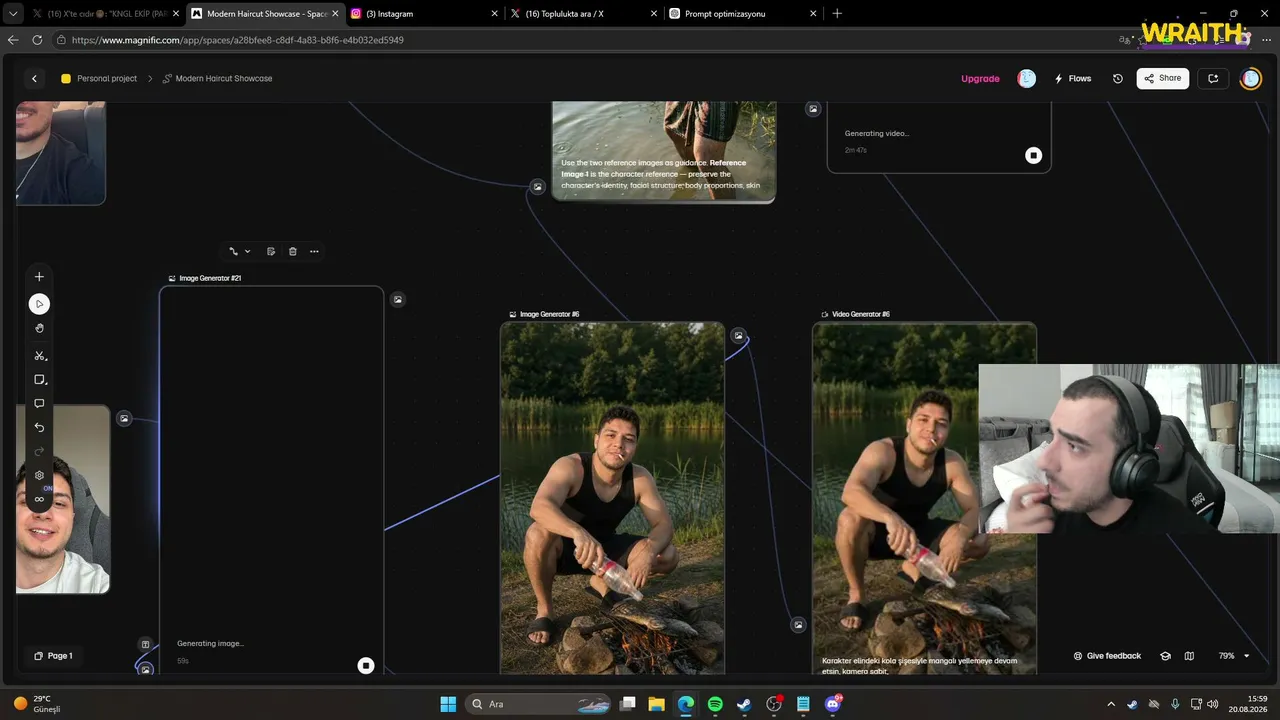Reload the page

pyautogui.click(x=37, y=40)
